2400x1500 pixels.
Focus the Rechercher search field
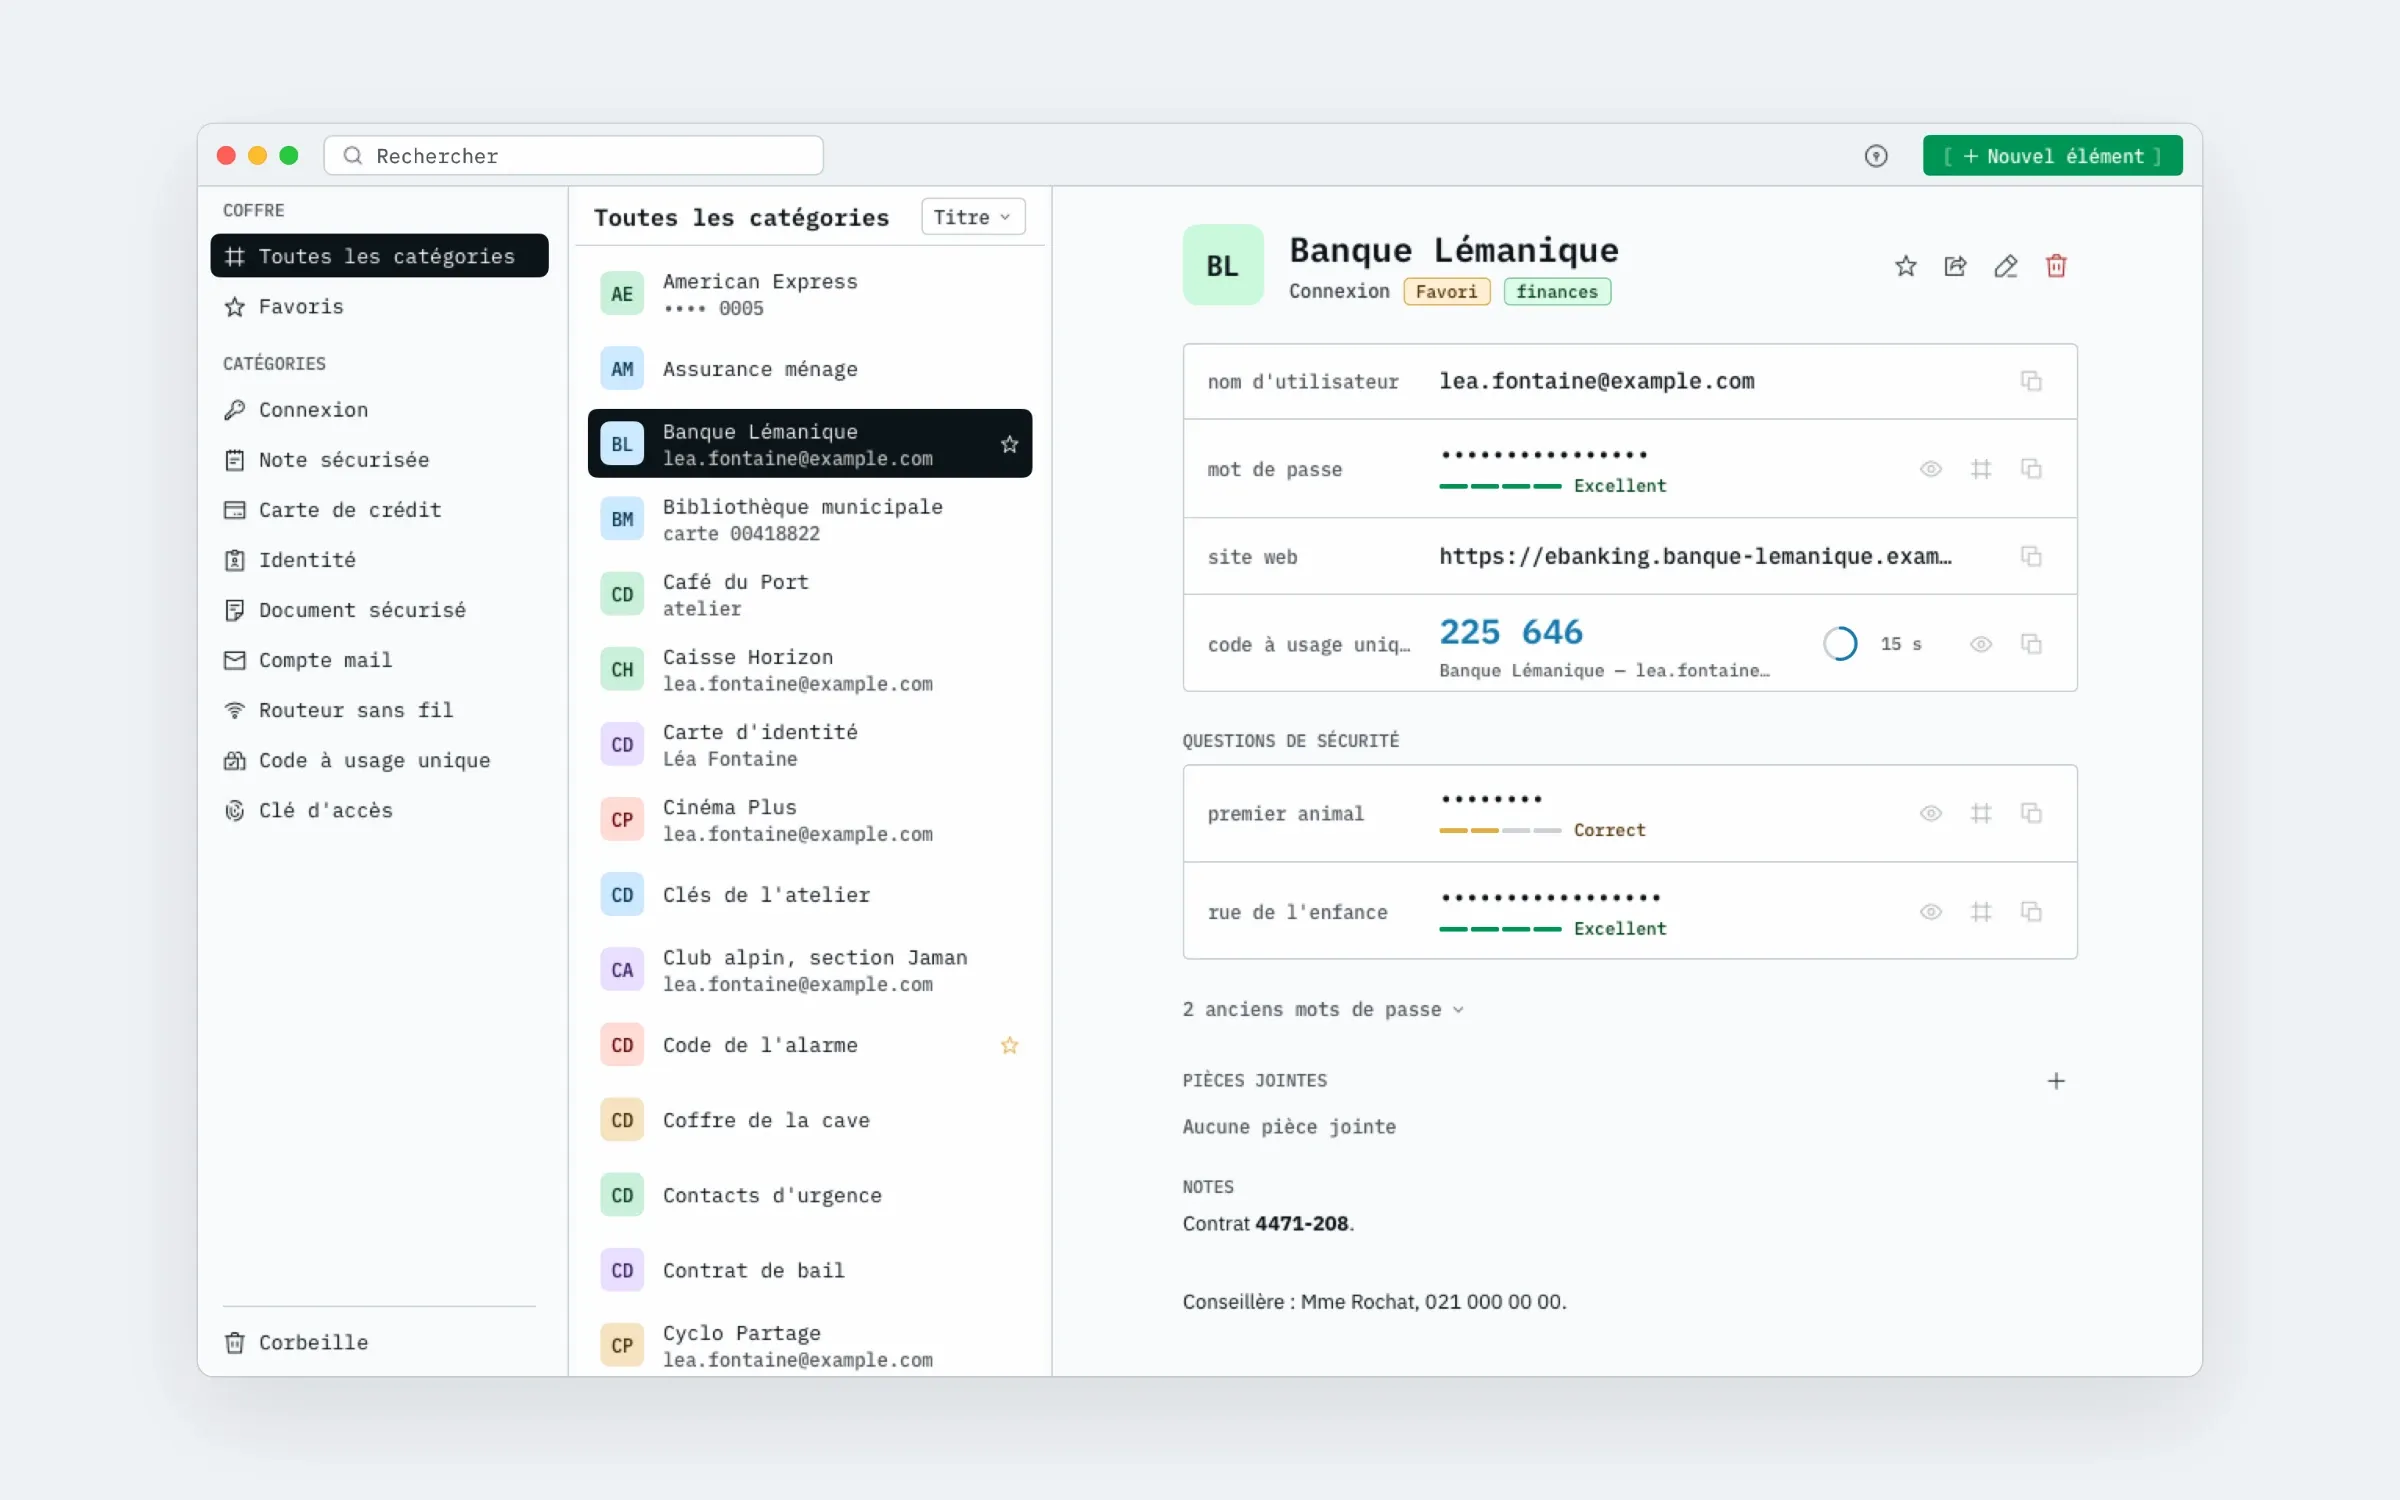[573, 156]
